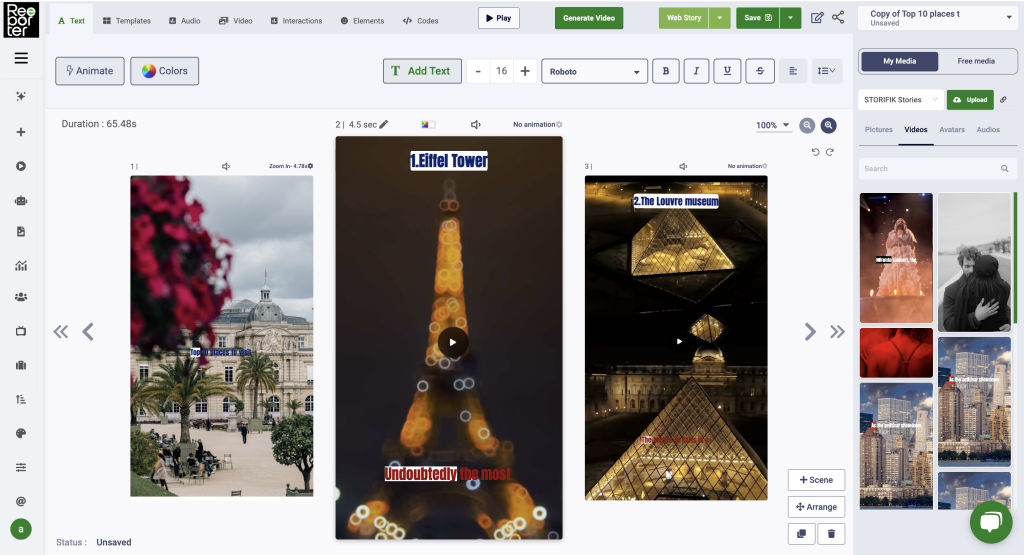Open the Colors picker button
Image resolution: width=1024 pixels, height=555 pixels.
[x=165, y=71]
